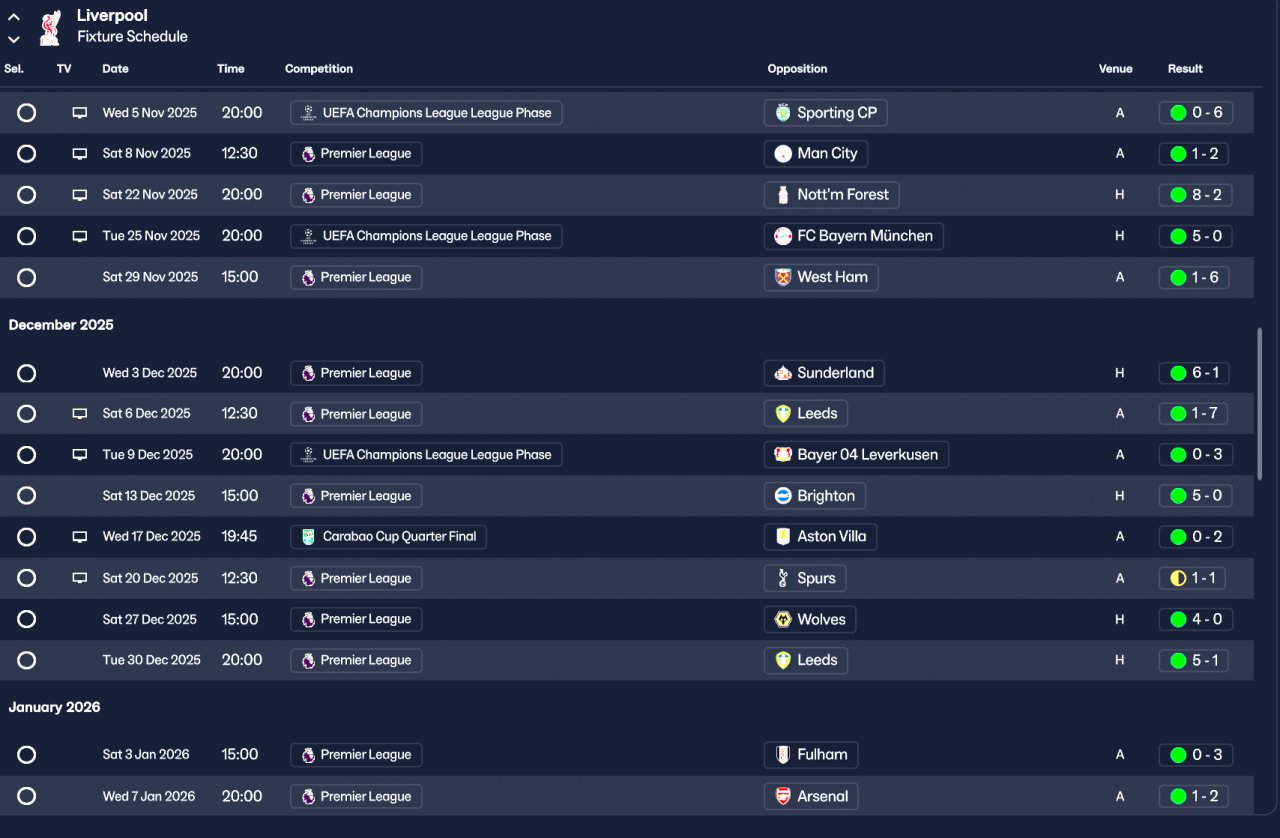Click the Liverpool club crest icon
Screen dimensions: 1280x838
coord(48,28)
